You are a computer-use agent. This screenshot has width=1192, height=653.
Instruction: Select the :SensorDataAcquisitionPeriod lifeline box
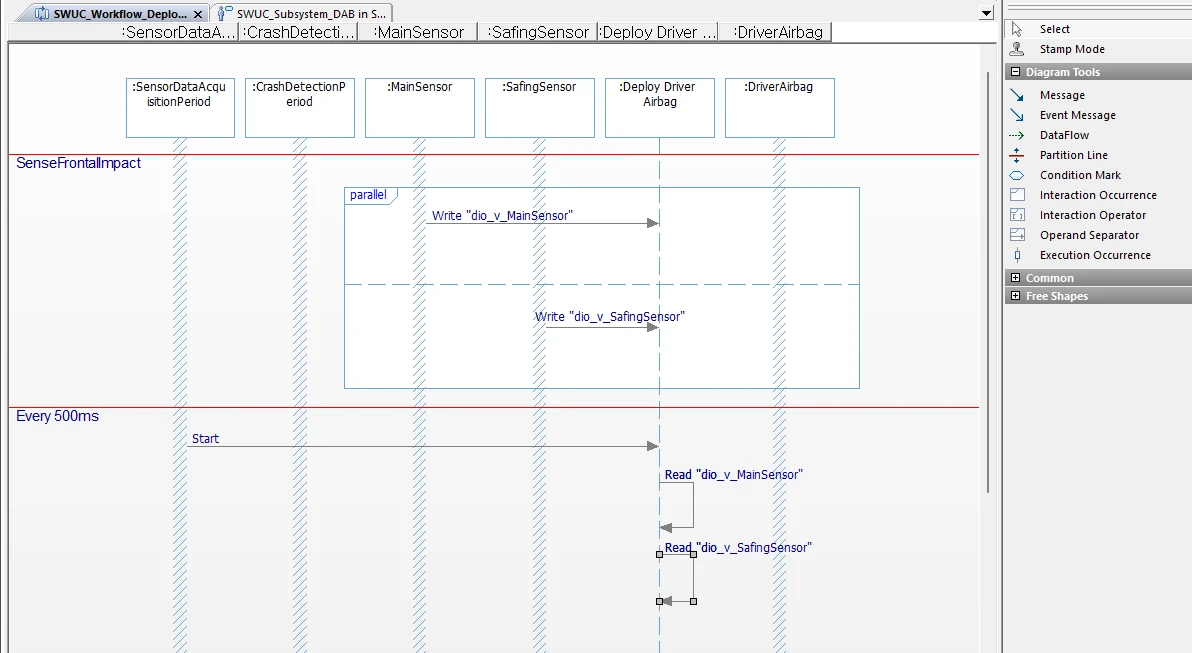pos(180,108)
